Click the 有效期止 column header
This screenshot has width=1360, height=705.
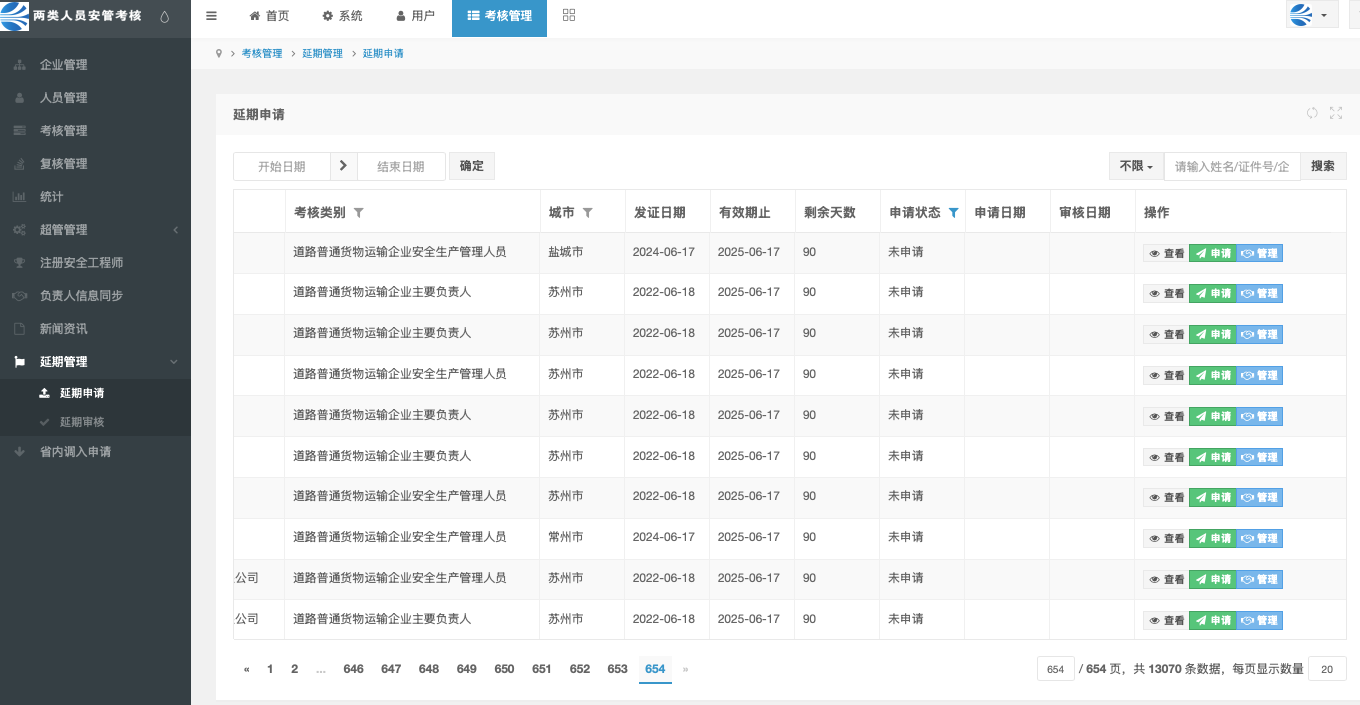pyautogui.click(x=745, y=213)
